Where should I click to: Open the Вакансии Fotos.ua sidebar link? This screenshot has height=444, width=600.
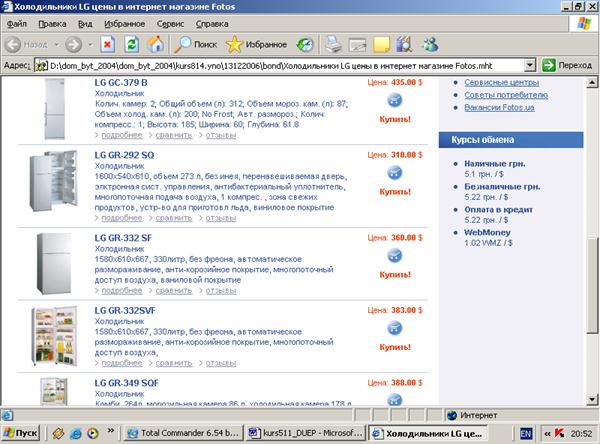tap(499, 108)
